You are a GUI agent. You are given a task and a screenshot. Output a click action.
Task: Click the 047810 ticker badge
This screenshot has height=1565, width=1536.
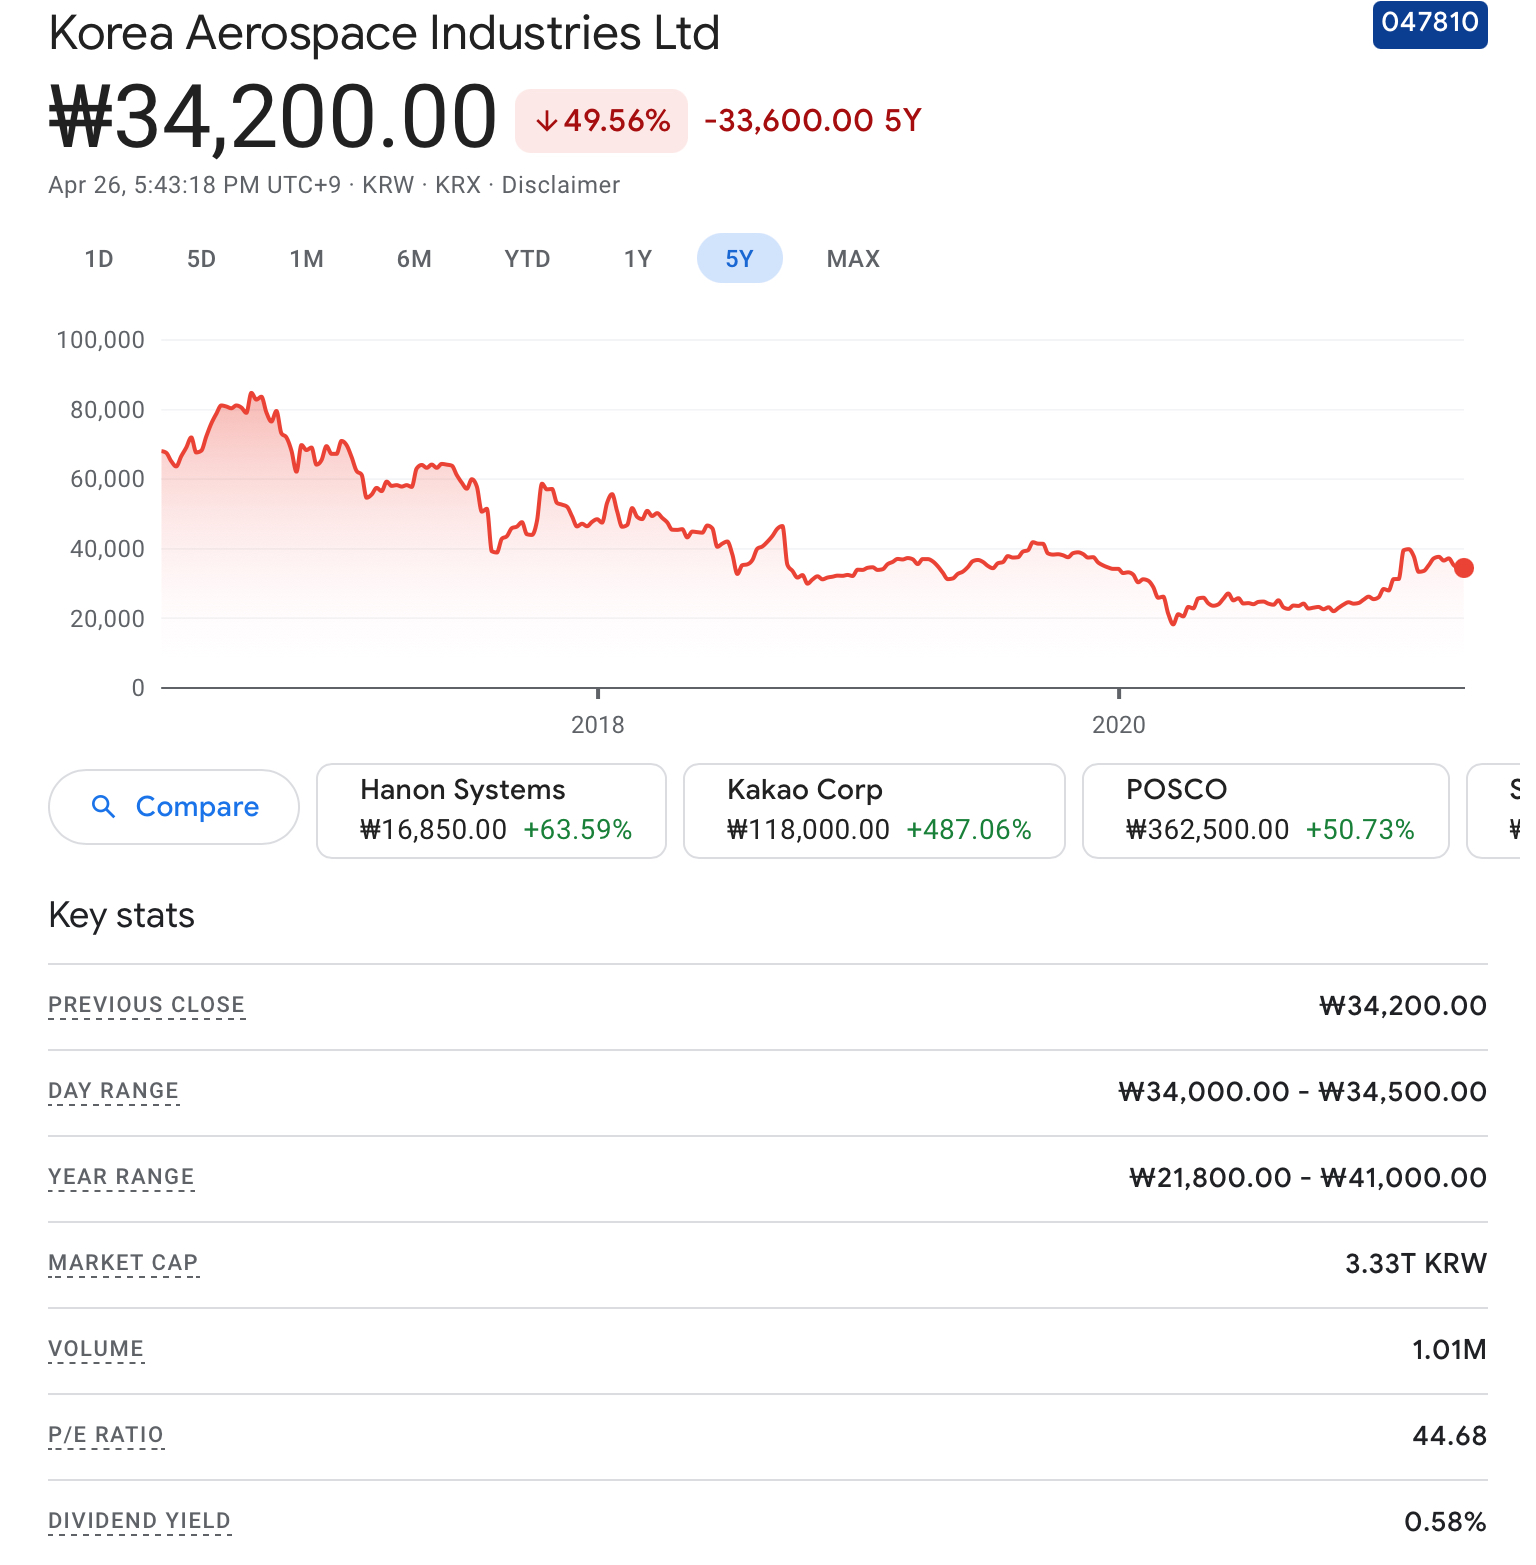[1429, 23]
